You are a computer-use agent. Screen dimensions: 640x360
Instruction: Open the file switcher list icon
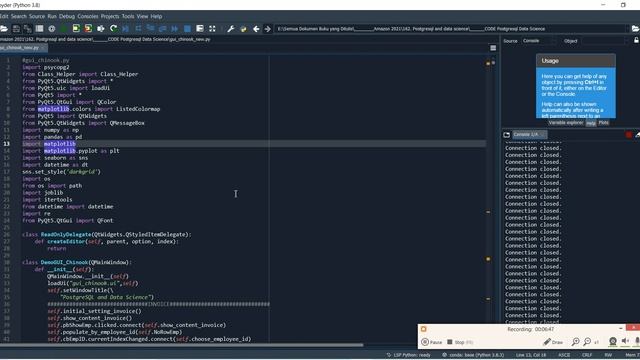coord(40,29)
